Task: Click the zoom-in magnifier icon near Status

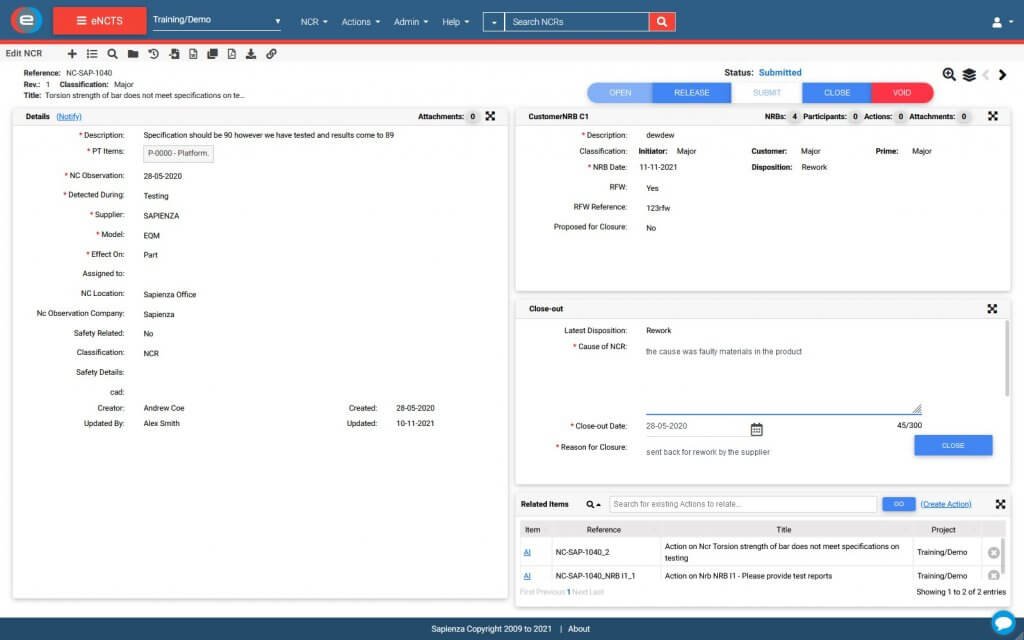Action: (x=949, y=74)
